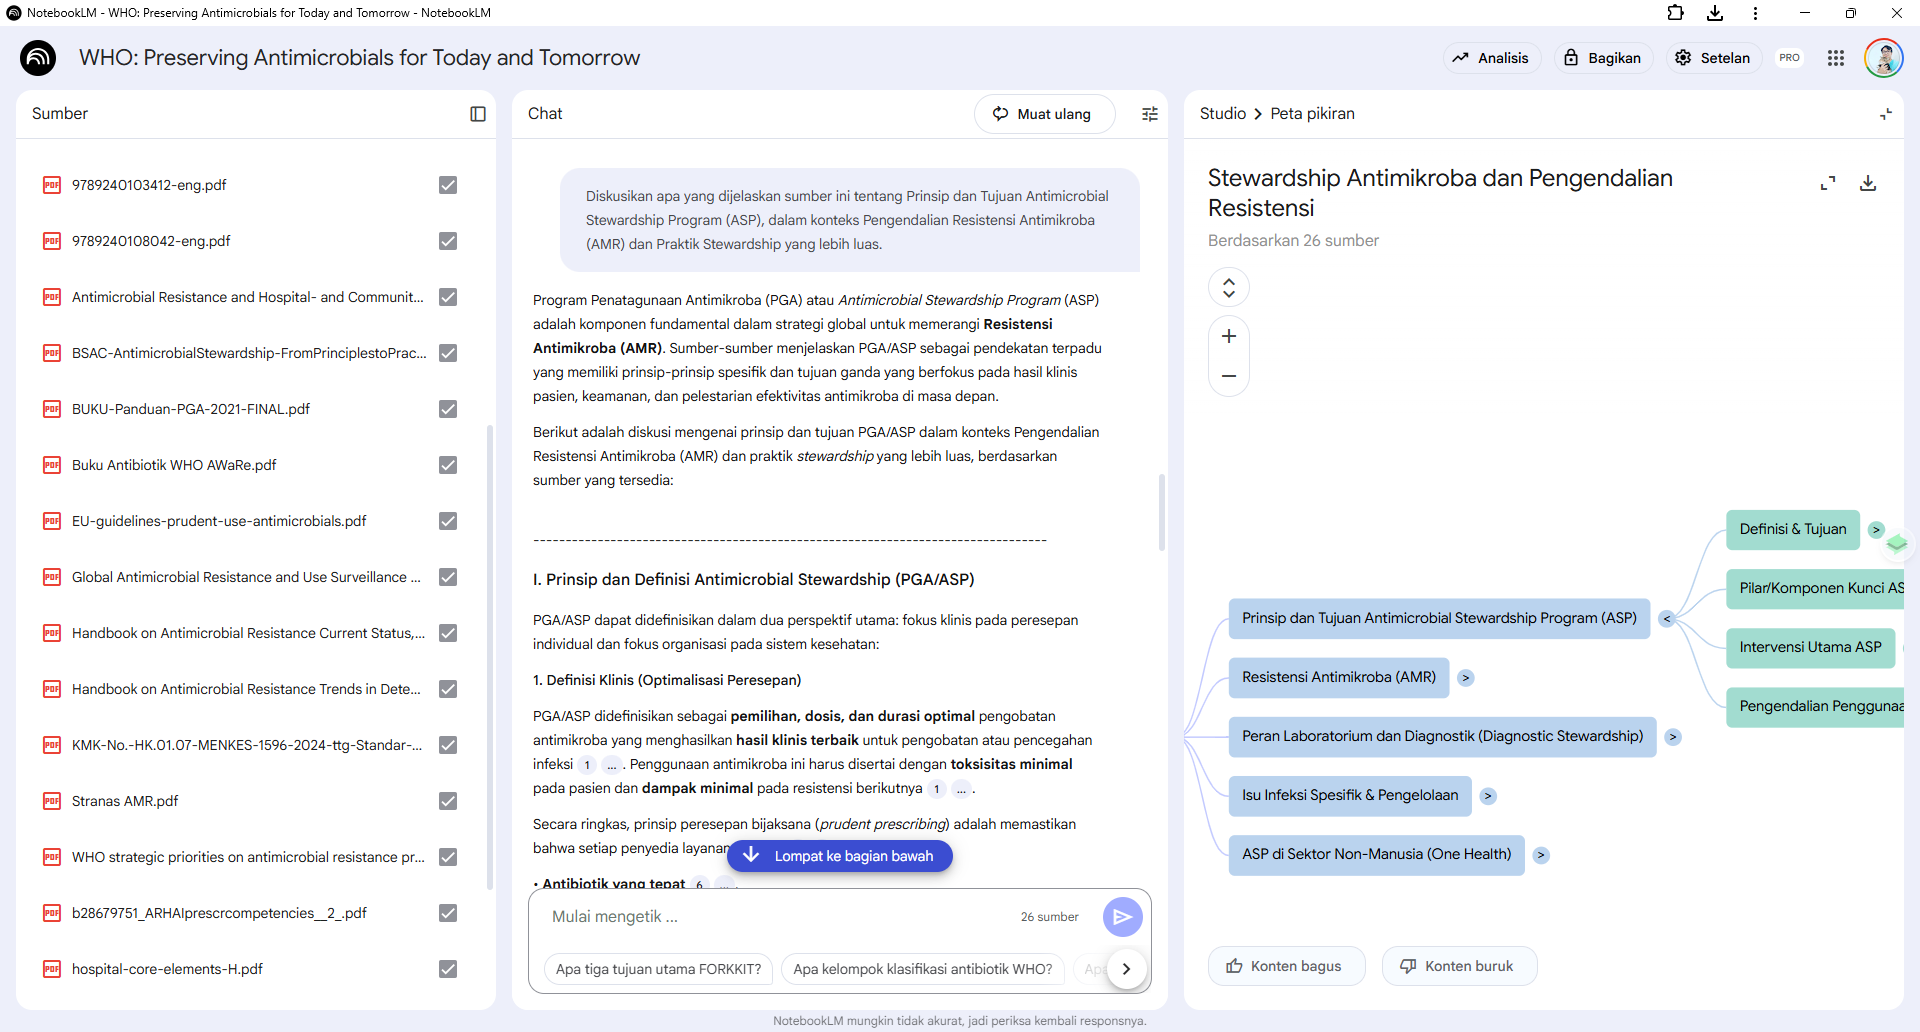Uncheck Buku Antibiotik WHO AWaRe.pdf source
The height and width of the screenshot is (1032, 1920).
pos(448,465)
